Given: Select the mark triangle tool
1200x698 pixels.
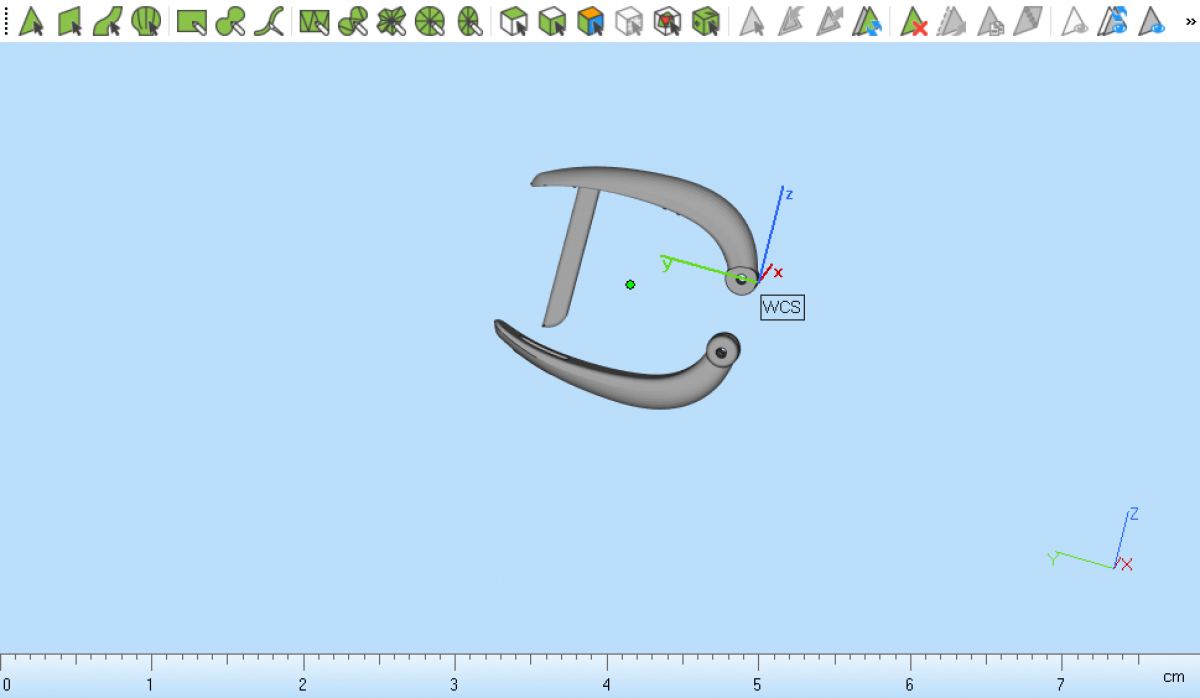Looking at the screenshot, I should [x=31, y=21].
